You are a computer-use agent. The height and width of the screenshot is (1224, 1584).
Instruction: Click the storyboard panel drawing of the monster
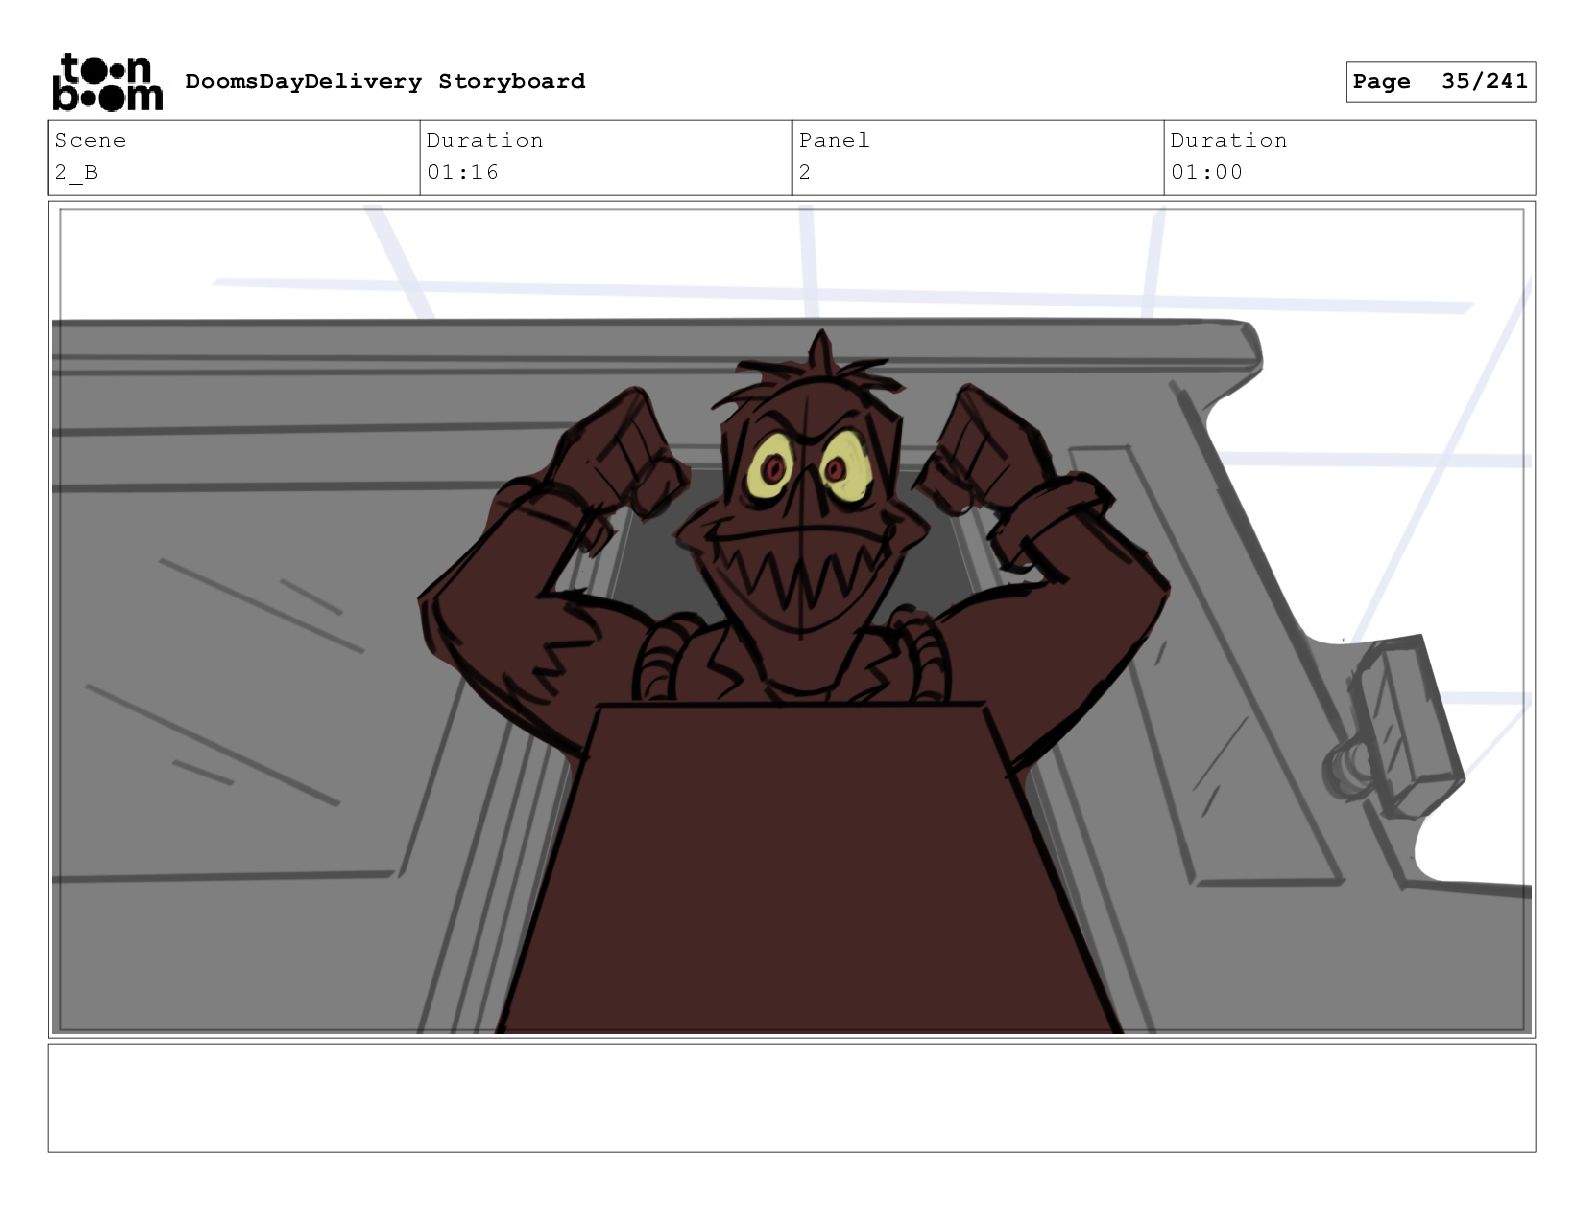pos(792,620)
